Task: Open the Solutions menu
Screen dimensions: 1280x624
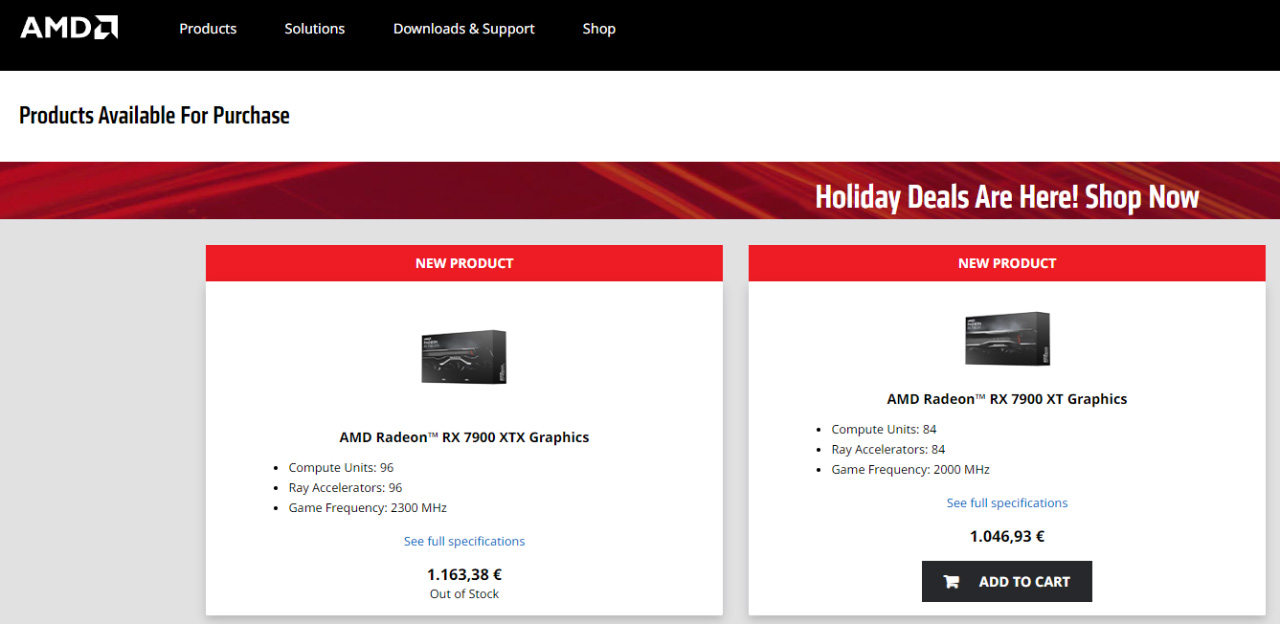Action: [x=315, y=29]
